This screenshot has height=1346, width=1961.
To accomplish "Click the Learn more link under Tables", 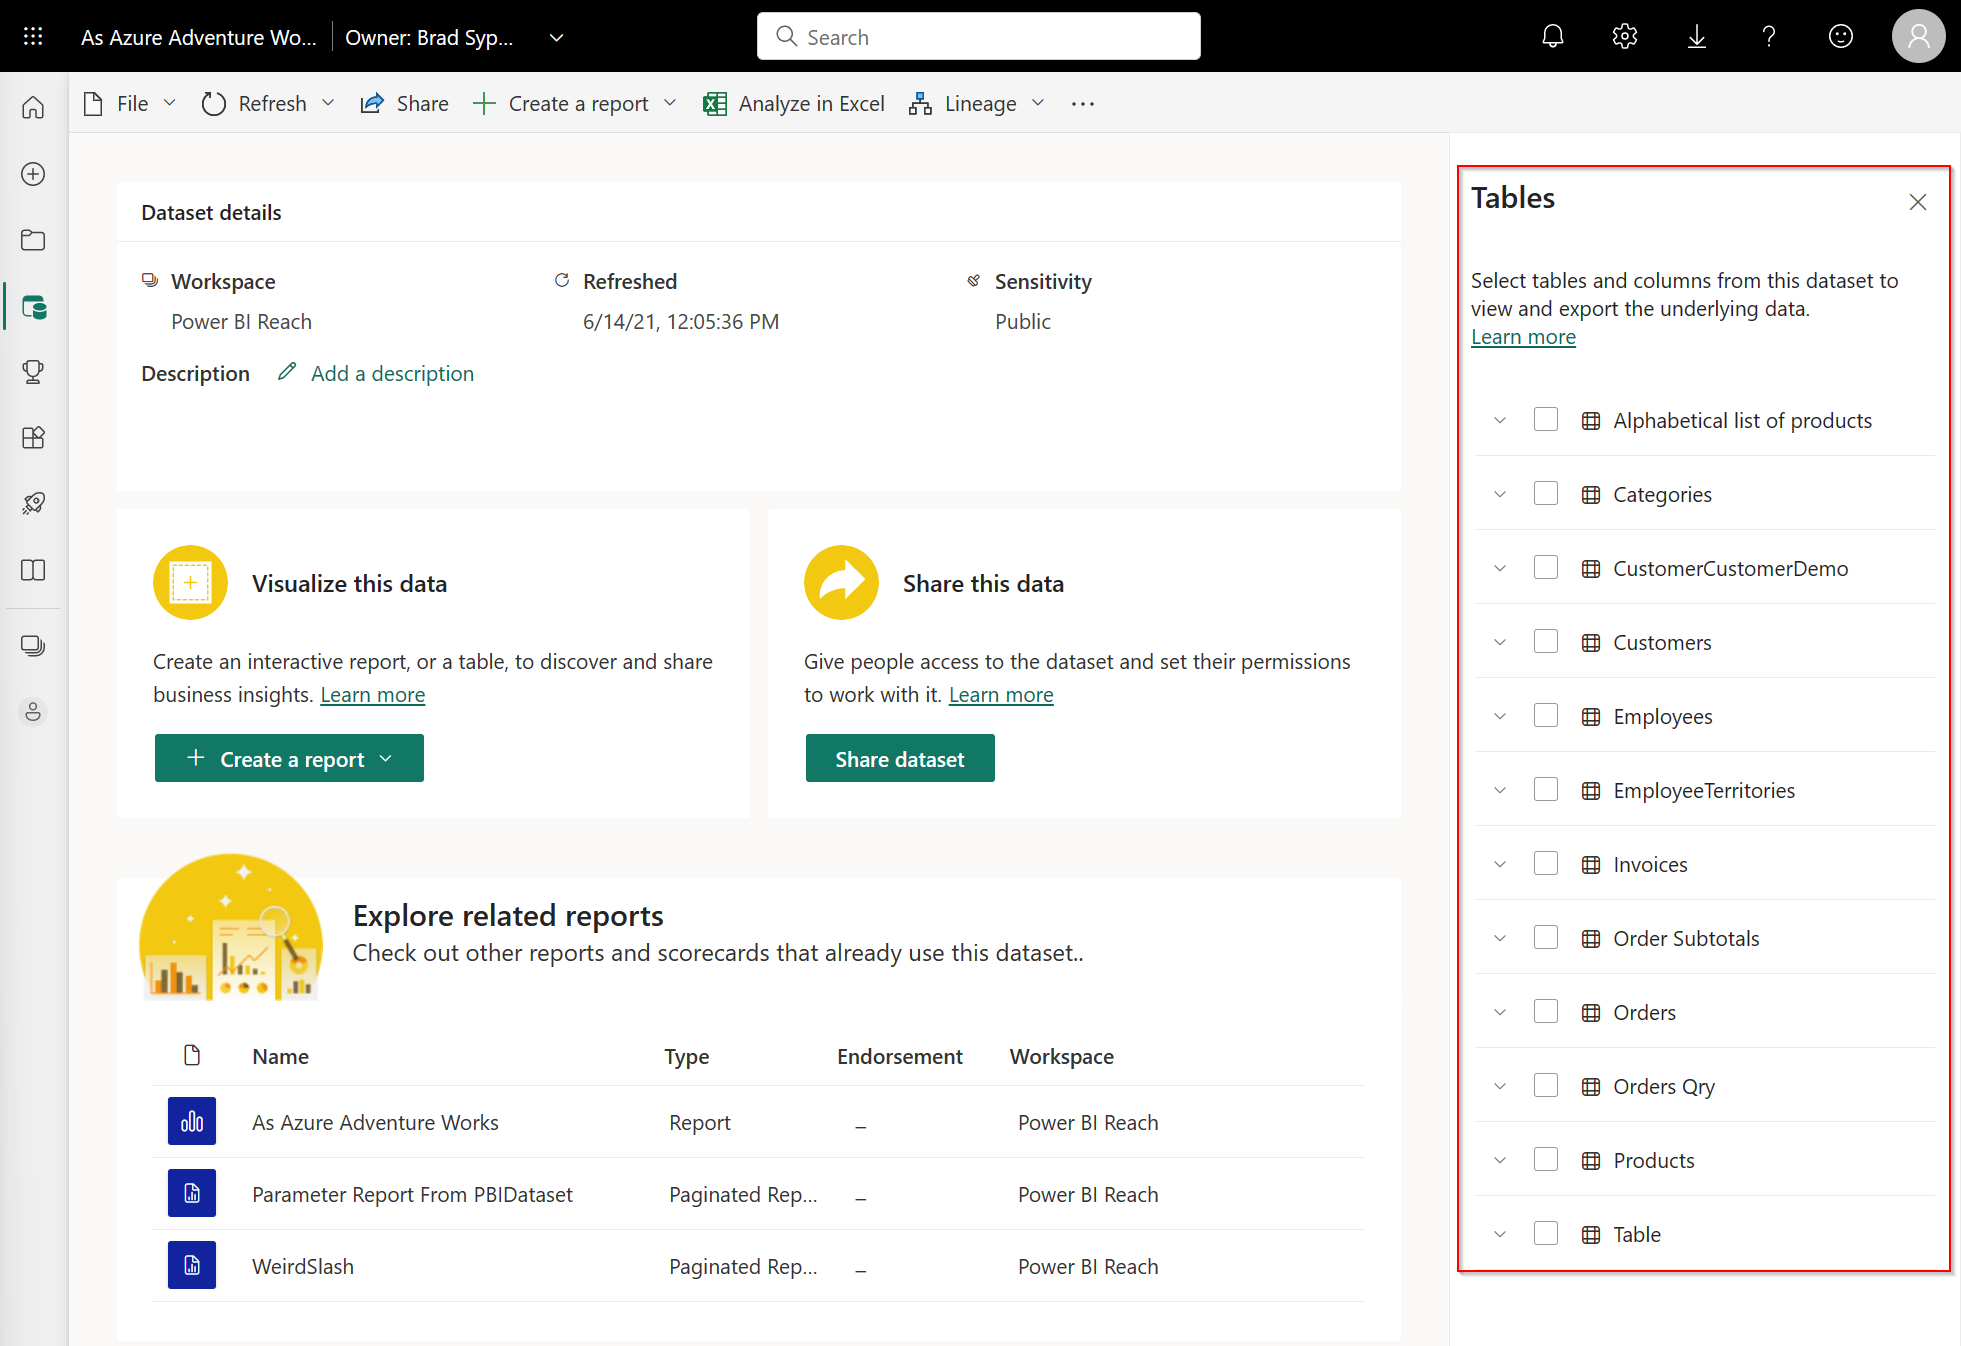I will pos(1521,335).
